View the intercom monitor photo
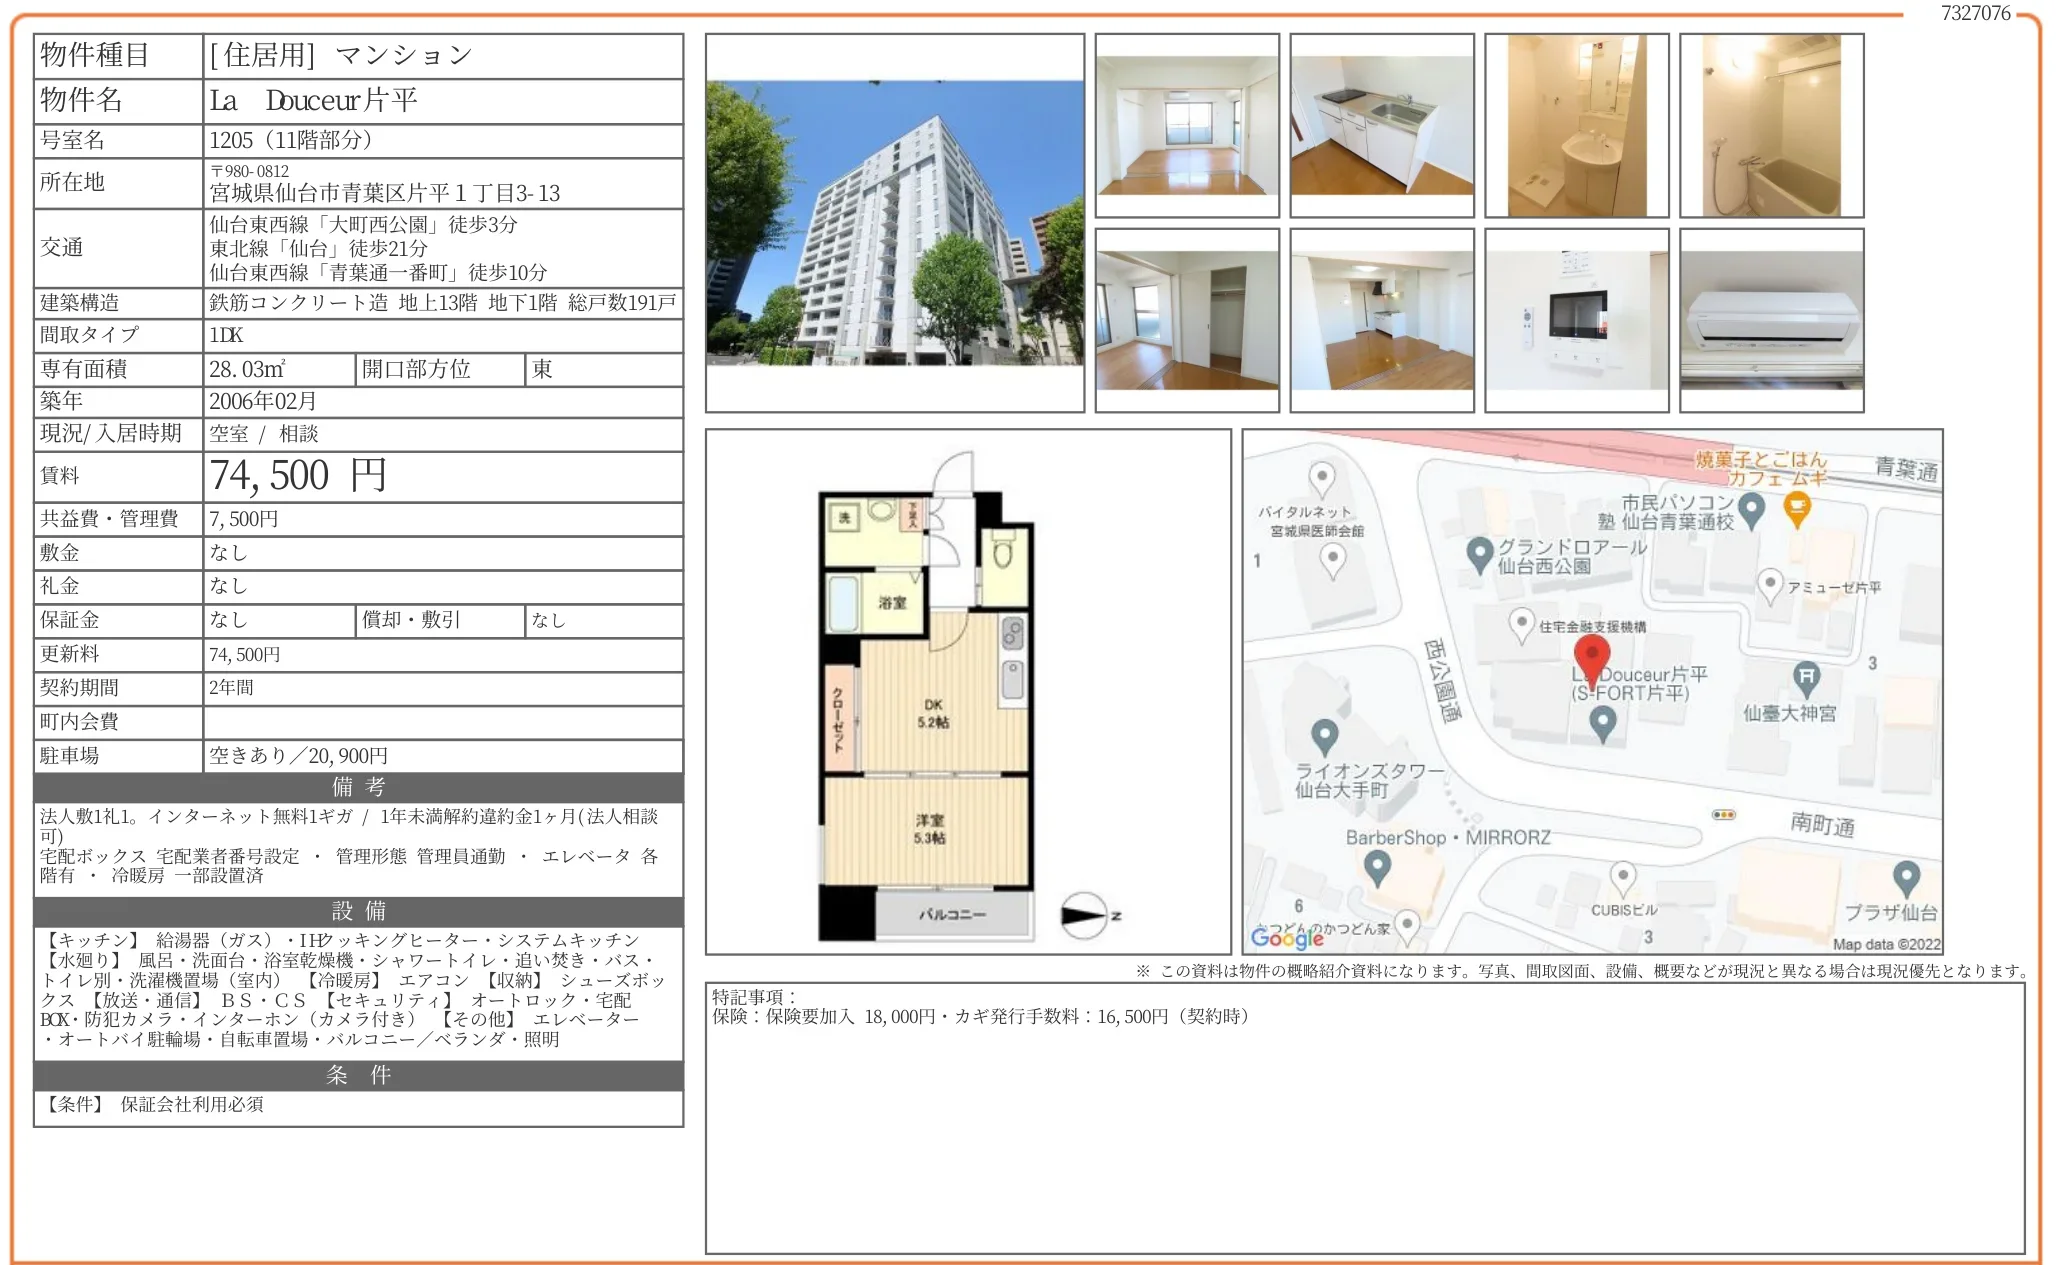This screenshot has width=2056, height=1265. click(1577, 318)
